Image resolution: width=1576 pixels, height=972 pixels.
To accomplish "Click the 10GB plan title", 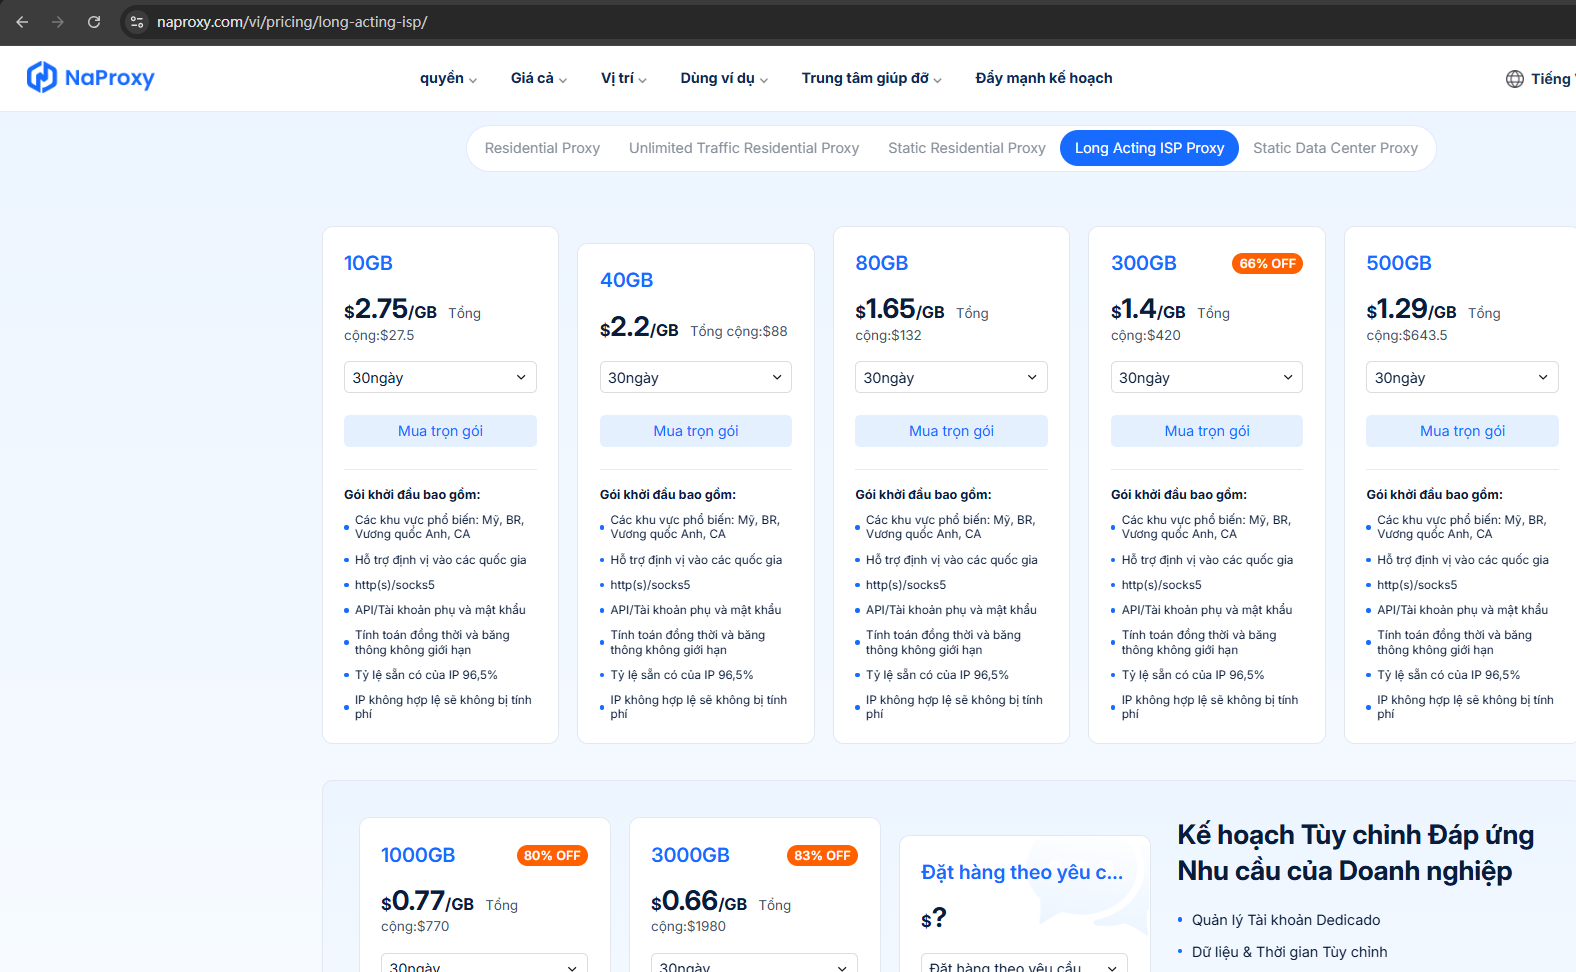I will point(368,263).
